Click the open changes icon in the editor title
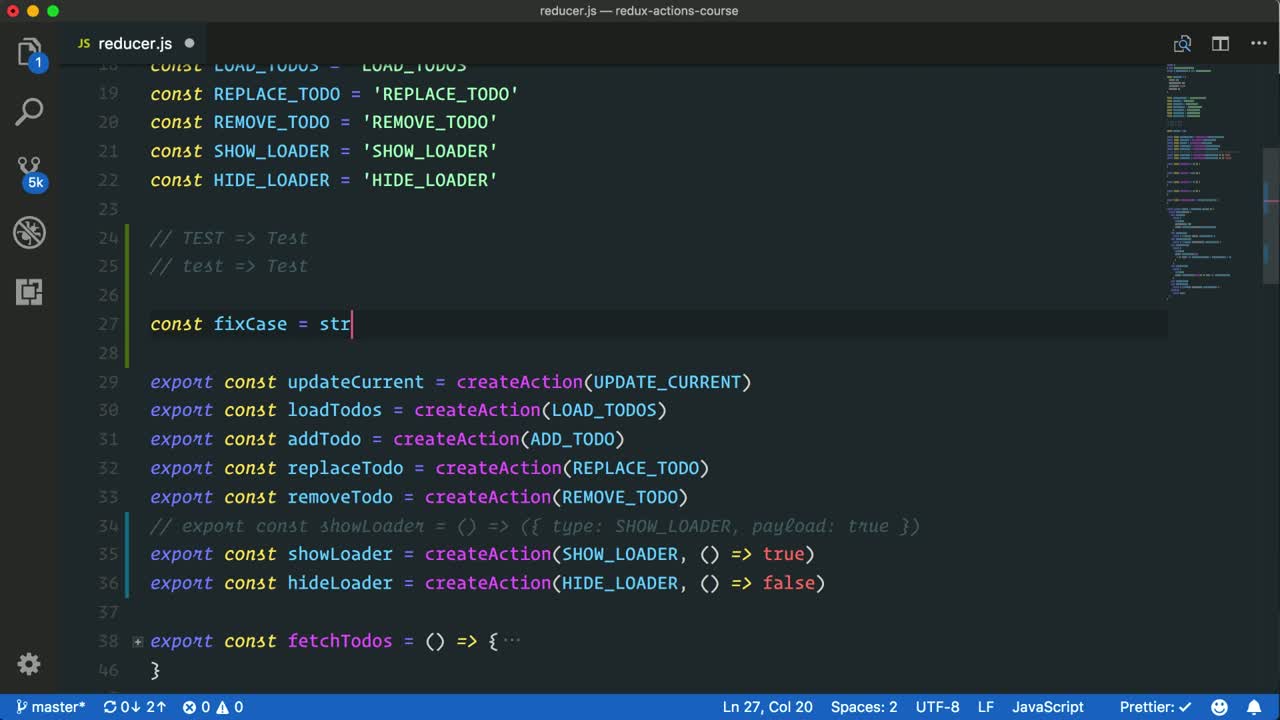This screenshot has width=1280, height=720. pyautogui.click(x=1182, y=44)
